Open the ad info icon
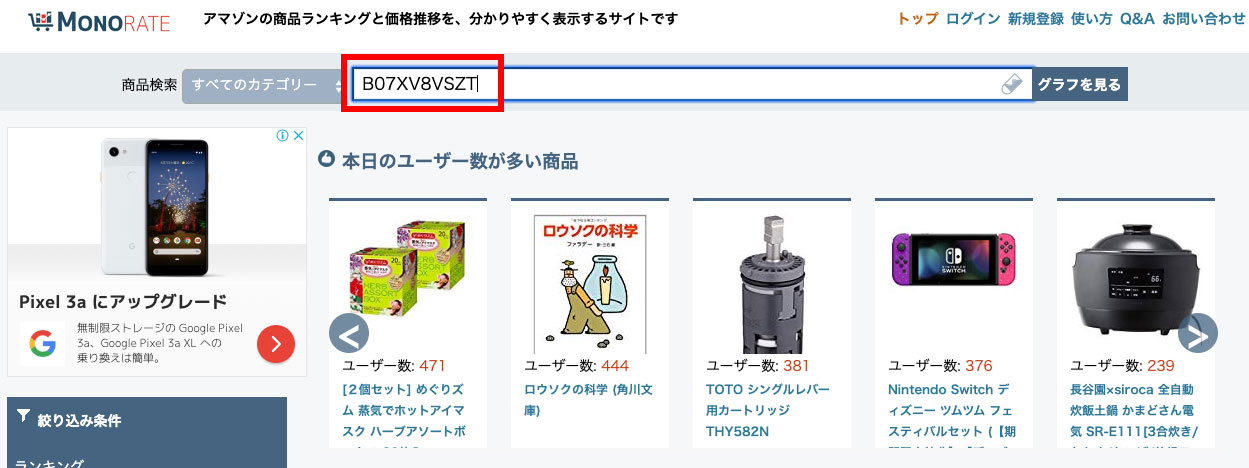 pos(283,136)
